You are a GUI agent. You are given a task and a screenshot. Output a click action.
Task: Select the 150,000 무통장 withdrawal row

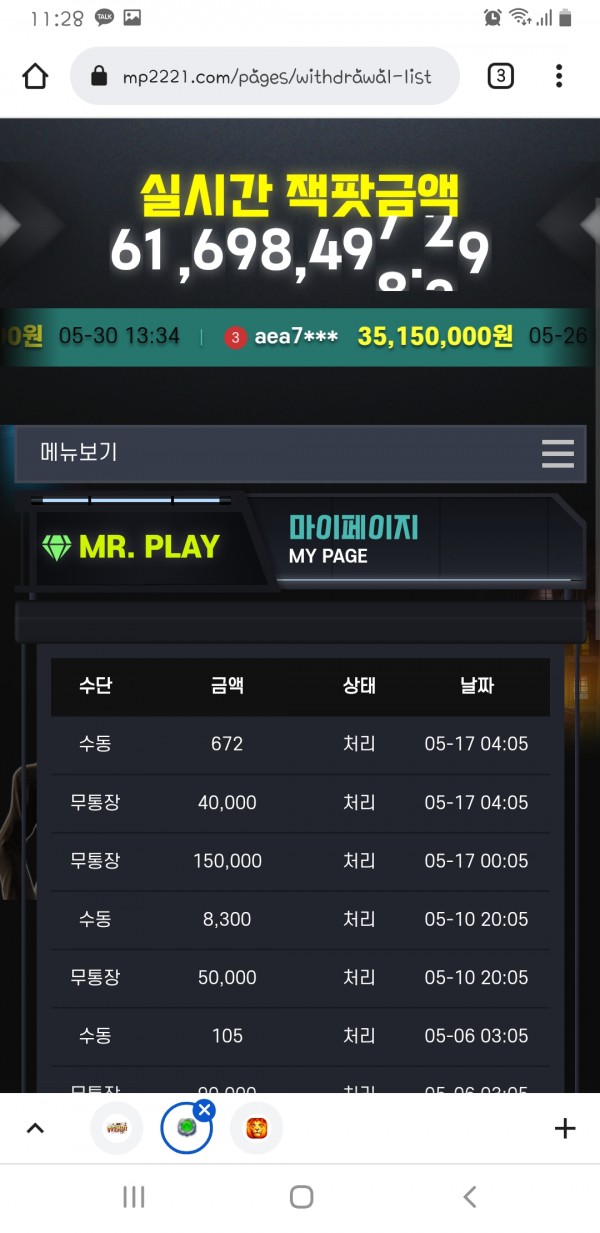pyautogui.click(x=300, y=861)
